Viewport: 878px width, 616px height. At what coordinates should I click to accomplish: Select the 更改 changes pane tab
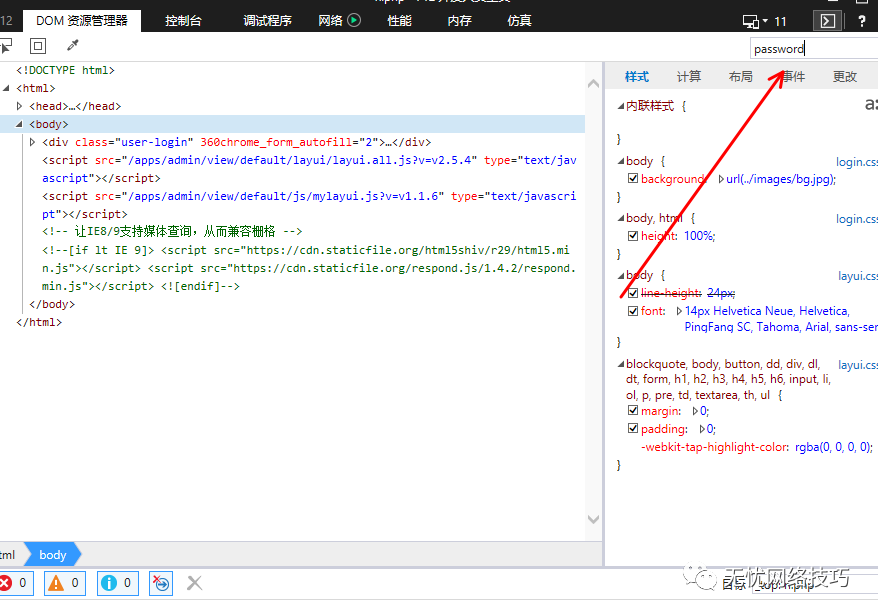844,77
